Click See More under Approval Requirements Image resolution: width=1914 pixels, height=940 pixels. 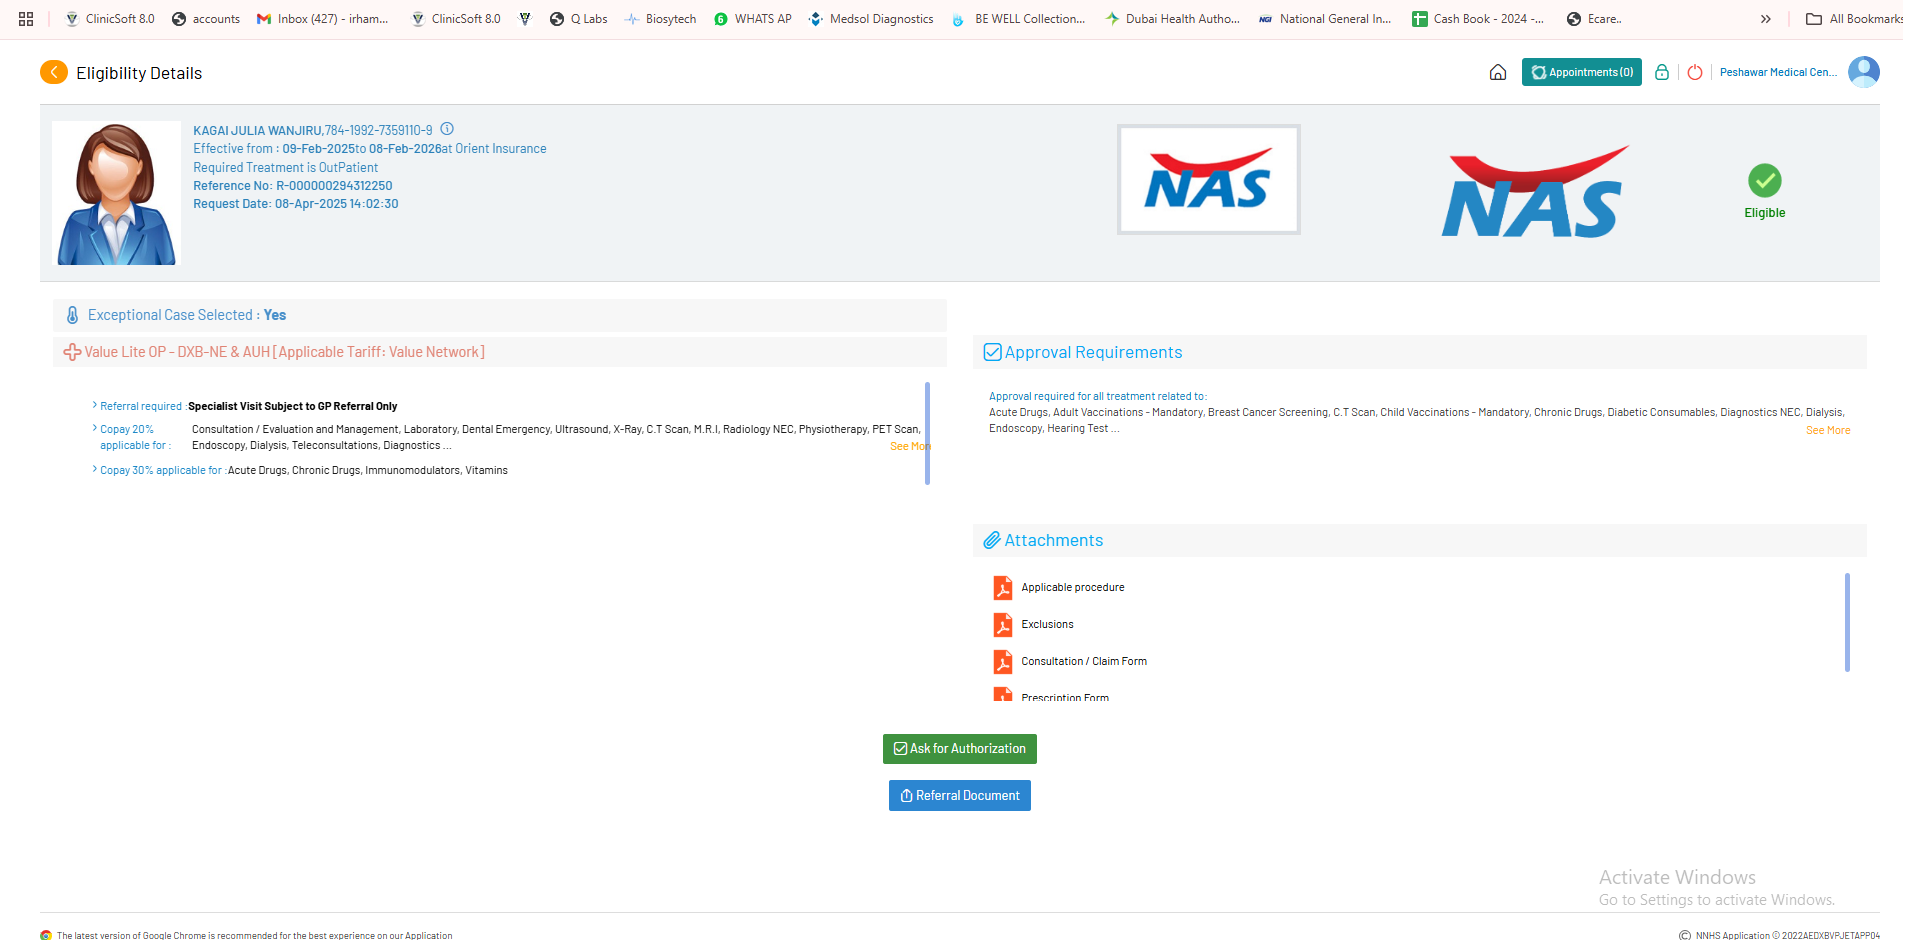[1828, 430]
